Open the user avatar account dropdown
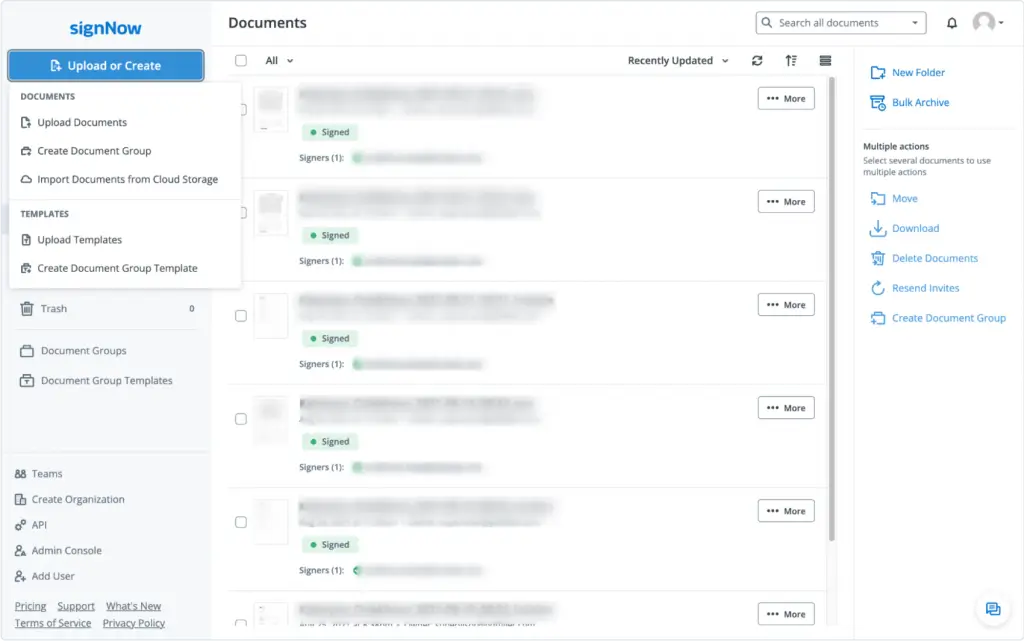This screenshot has height=641, width=1024. click(988, 23)
